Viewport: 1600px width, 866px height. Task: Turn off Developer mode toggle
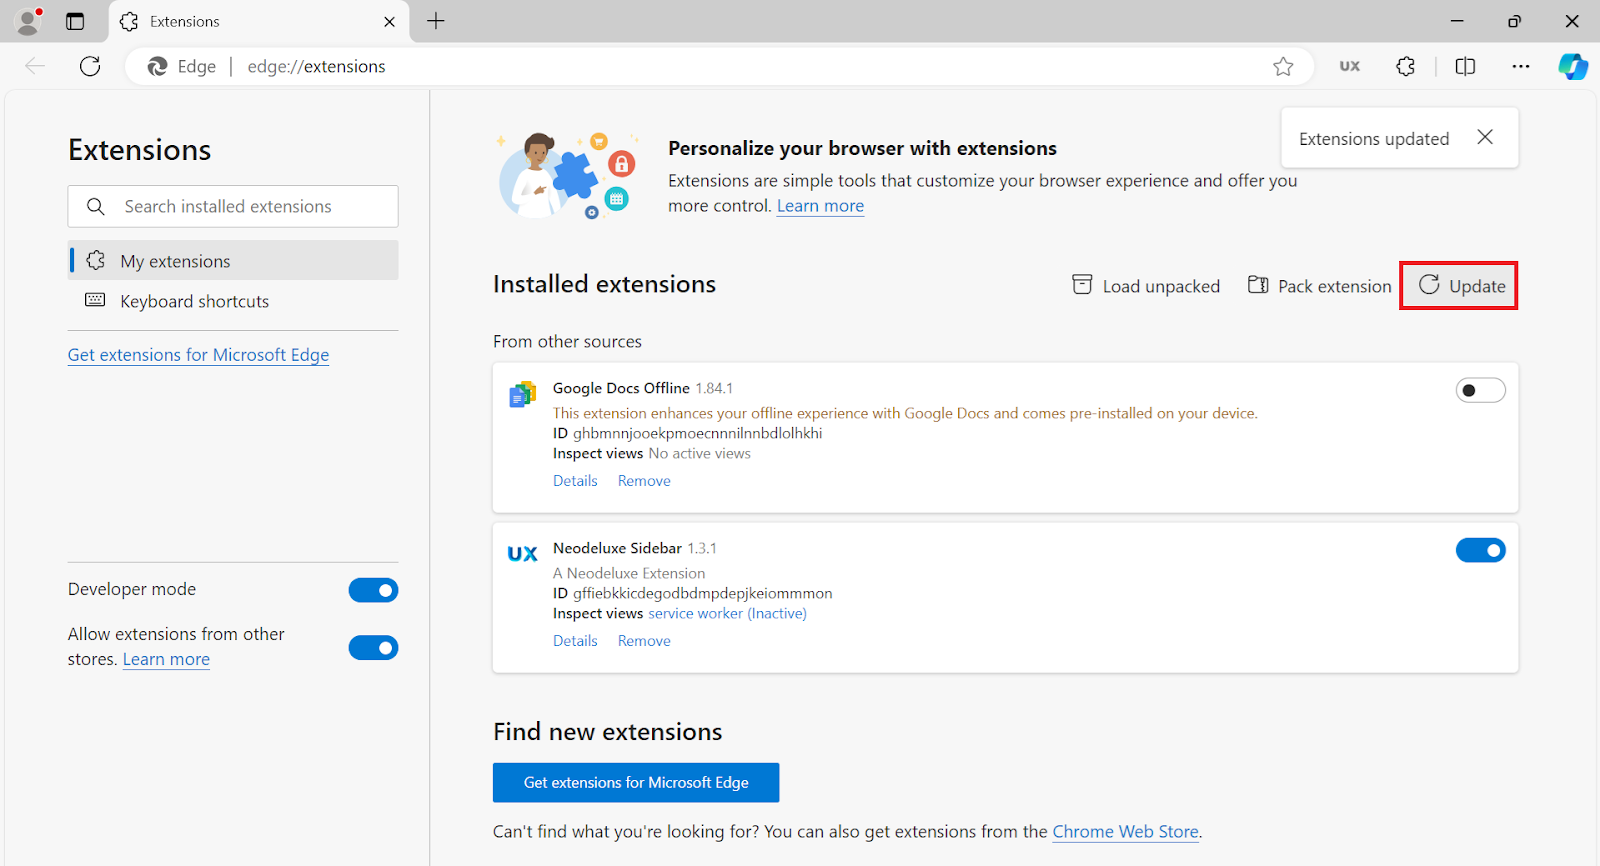click(373, 590)
